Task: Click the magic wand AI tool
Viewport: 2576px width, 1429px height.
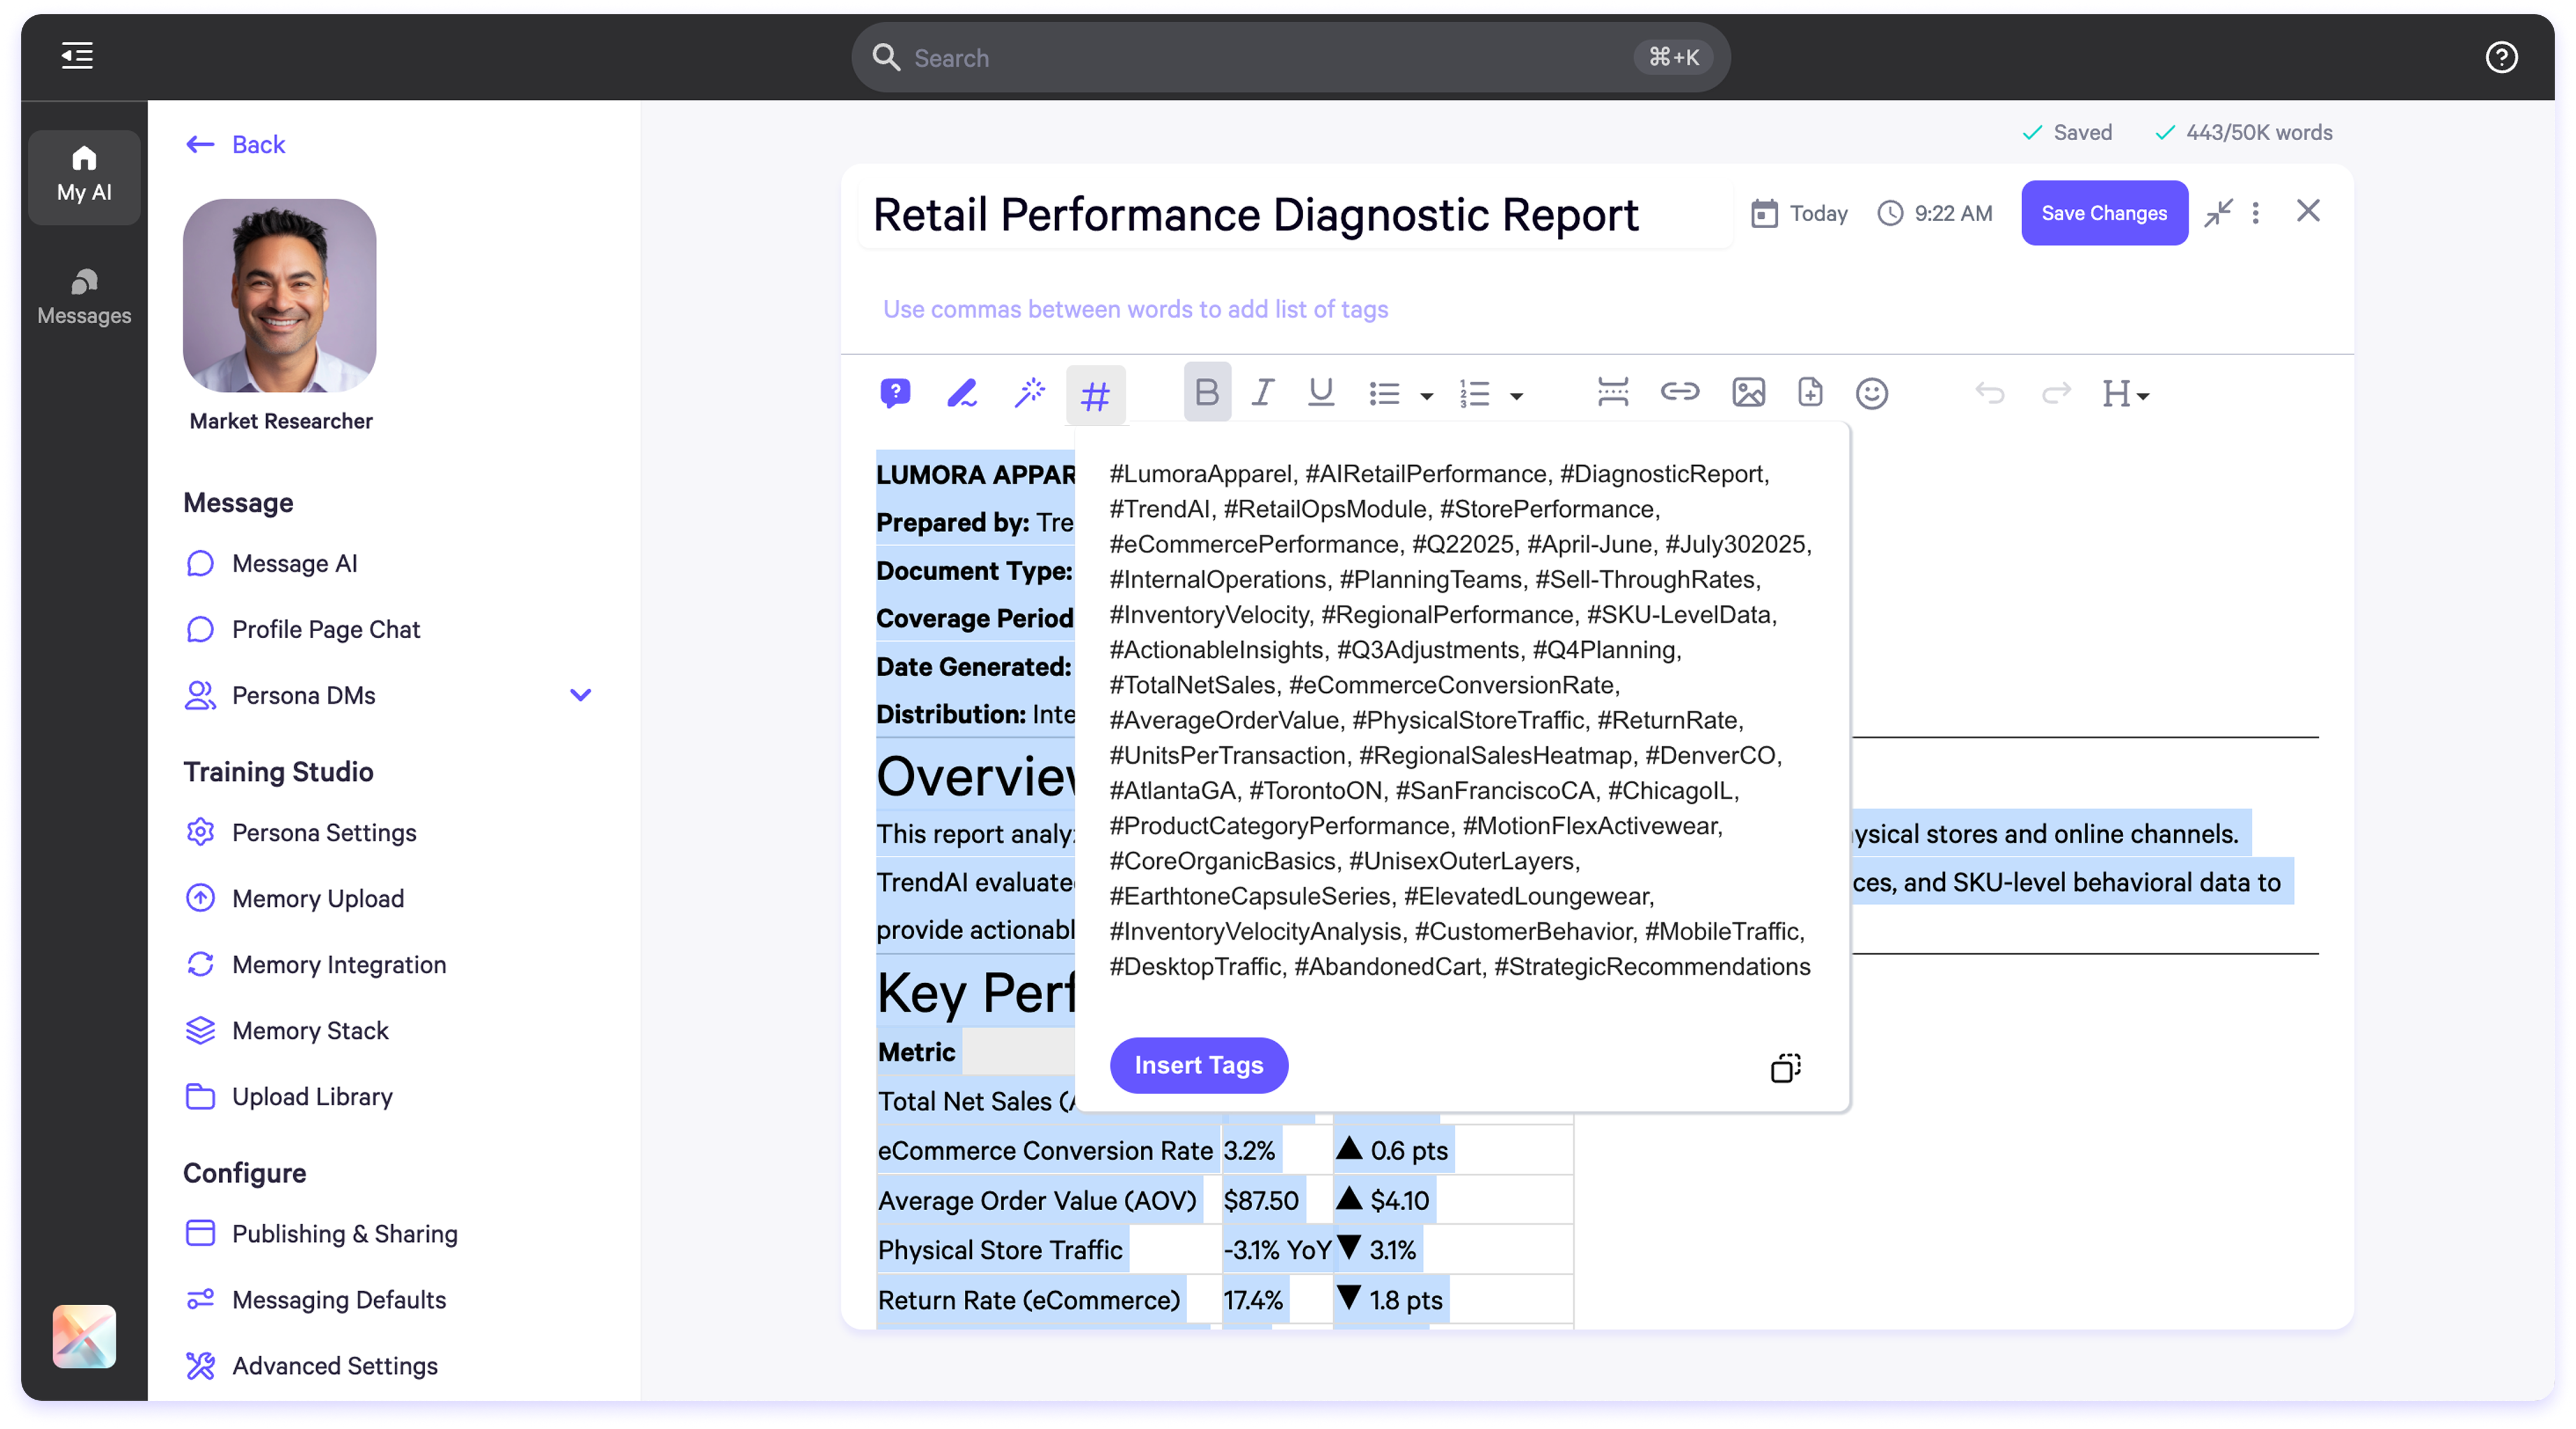Action: (1029, 393)
